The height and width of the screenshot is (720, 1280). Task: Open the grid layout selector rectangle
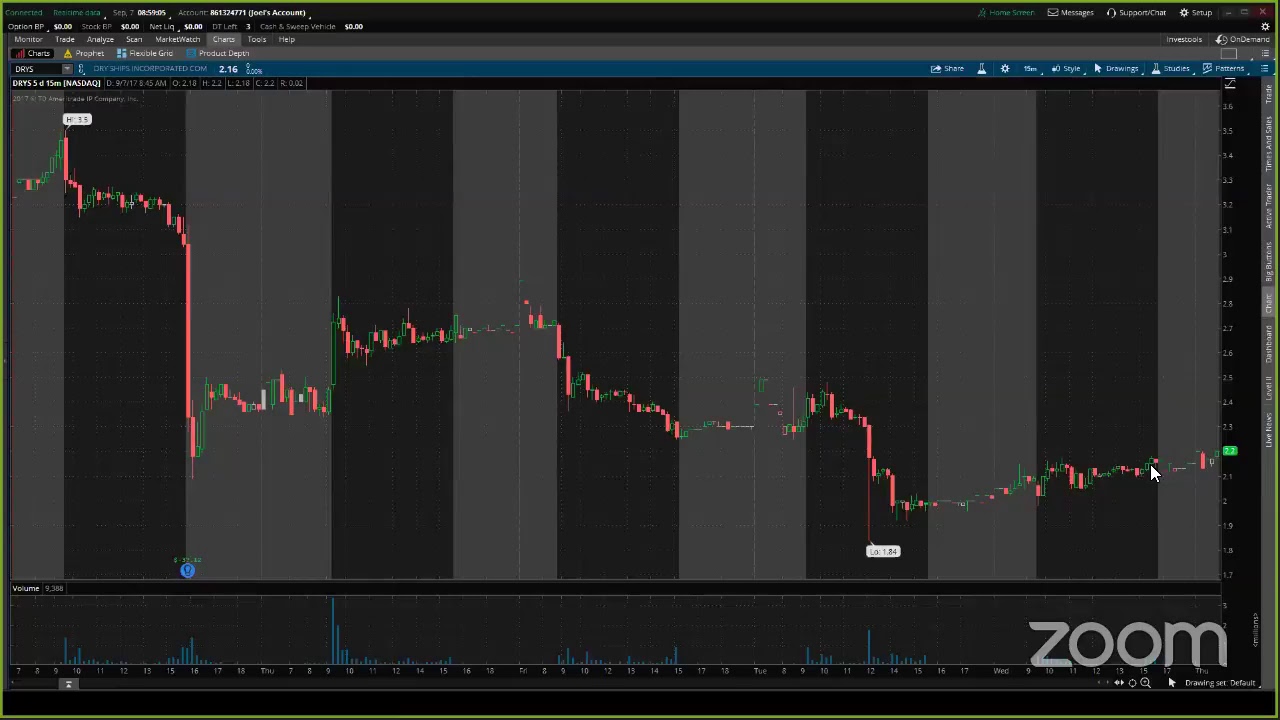pyautogui.click(x=1229, y=53)
